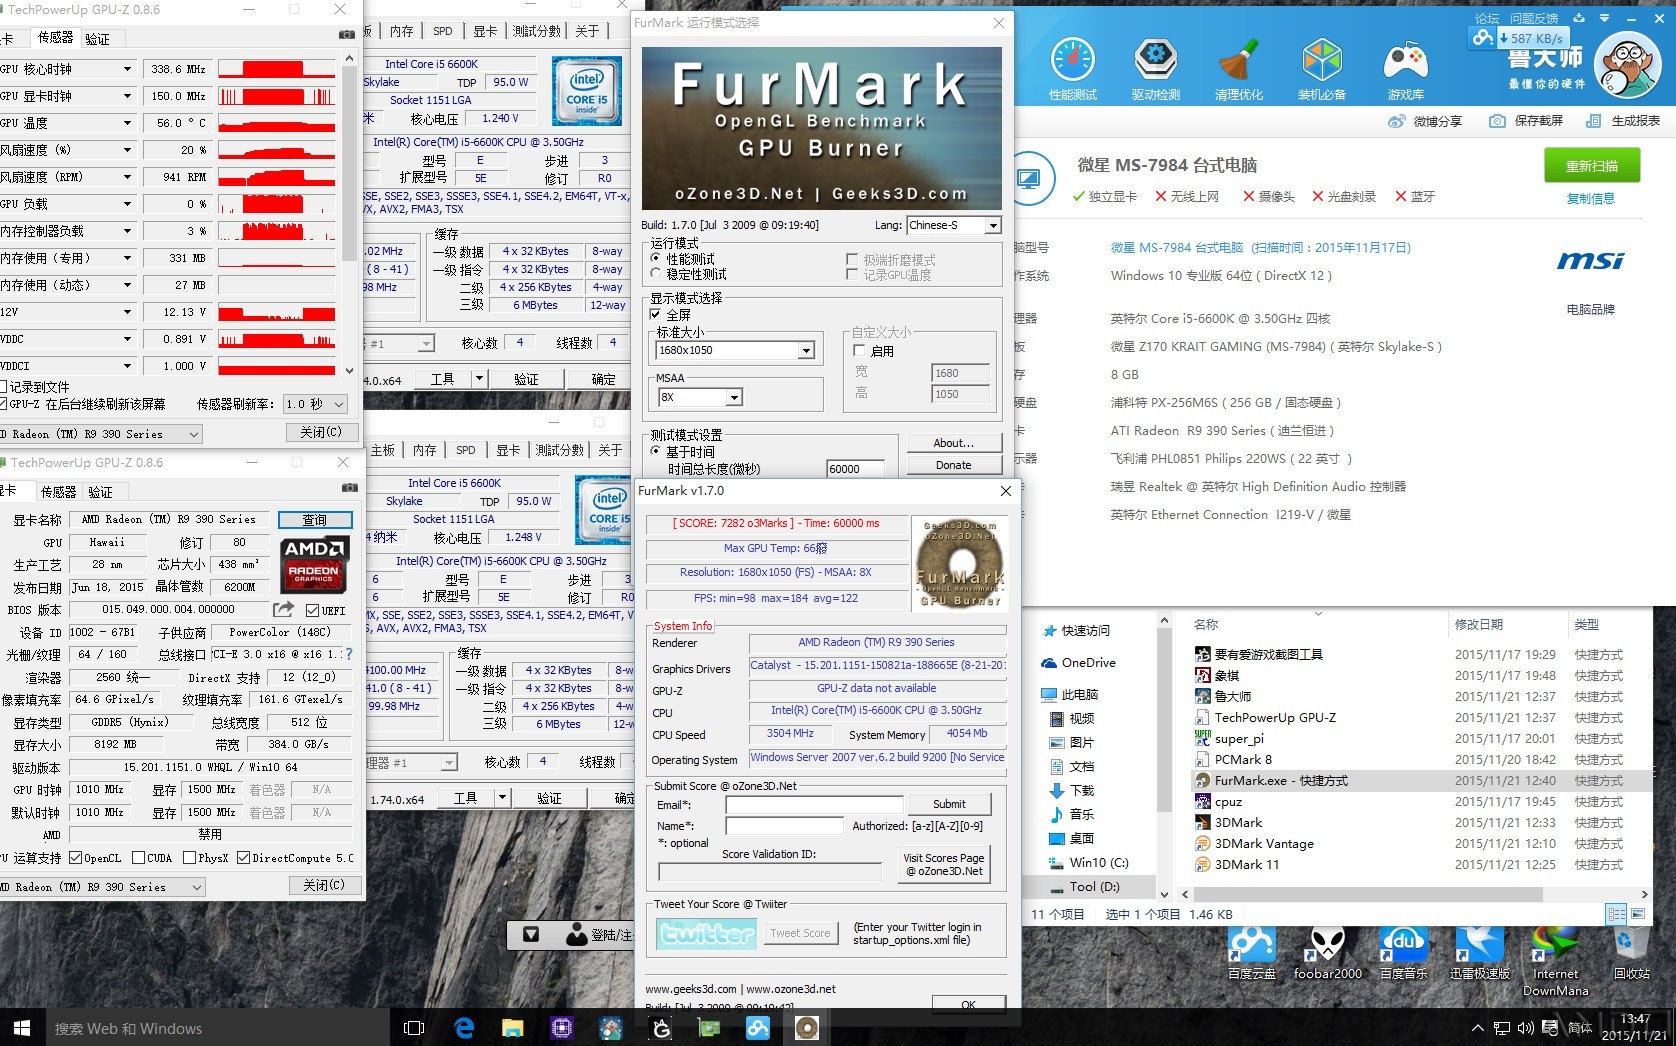This screenshot has height=1046, width=1676.
Task: Click the AMD Radeon Graphics logo
Action: (x=314, y=563)
